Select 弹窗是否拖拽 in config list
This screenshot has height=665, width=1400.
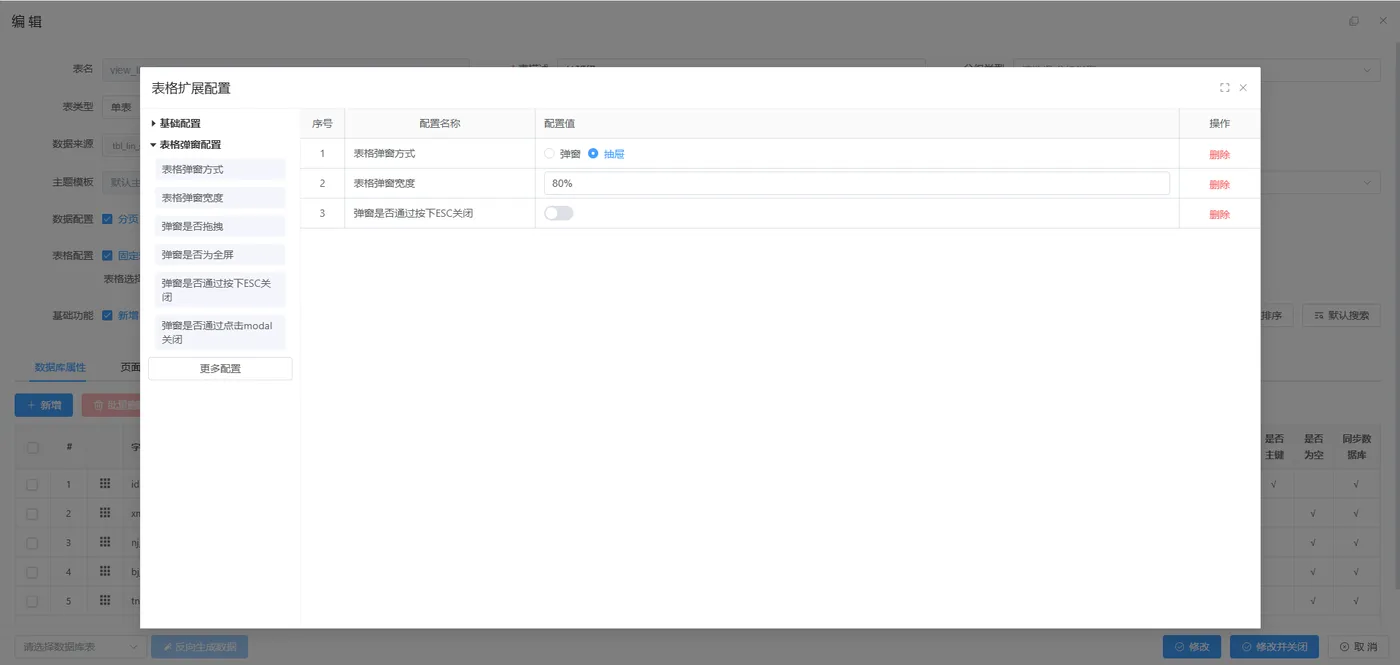220,226
